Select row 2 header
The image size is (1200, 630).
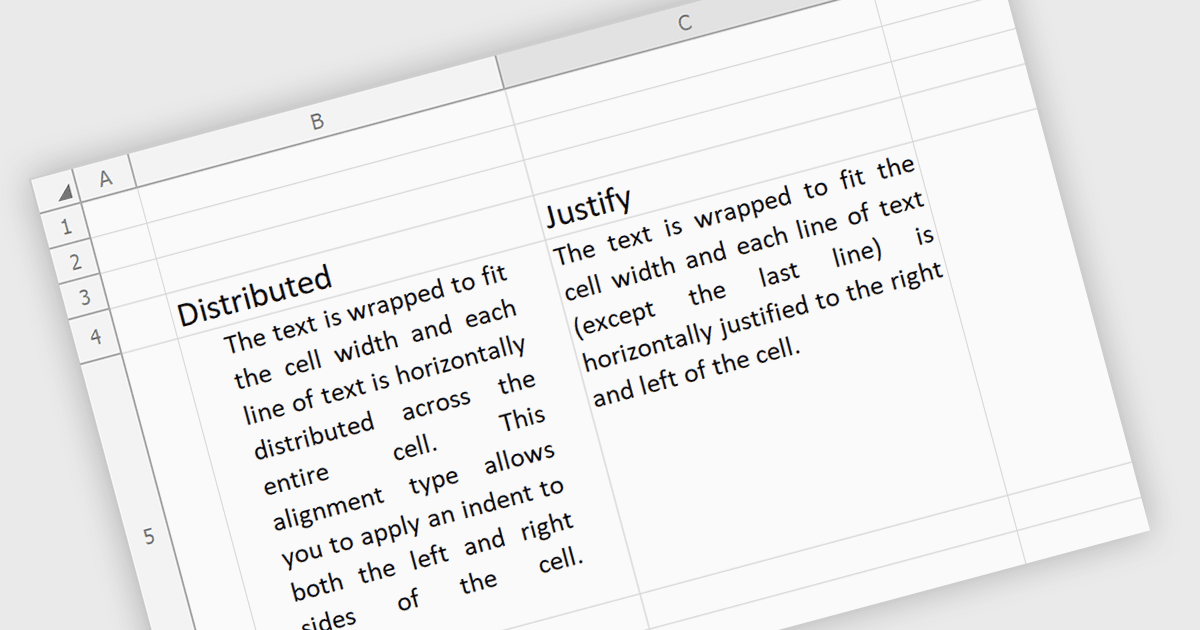pos(76,263)
